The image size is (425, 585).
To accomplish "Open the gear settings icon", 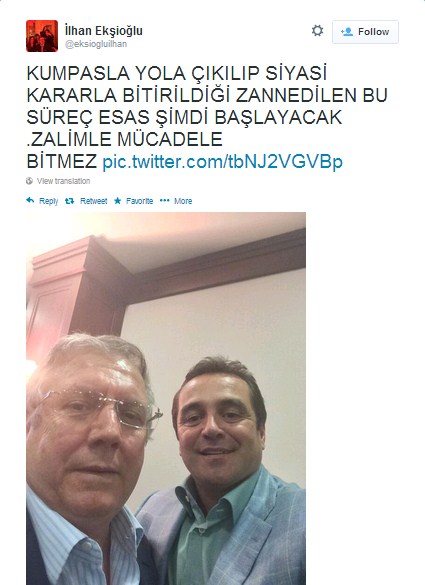I will 318,31.
